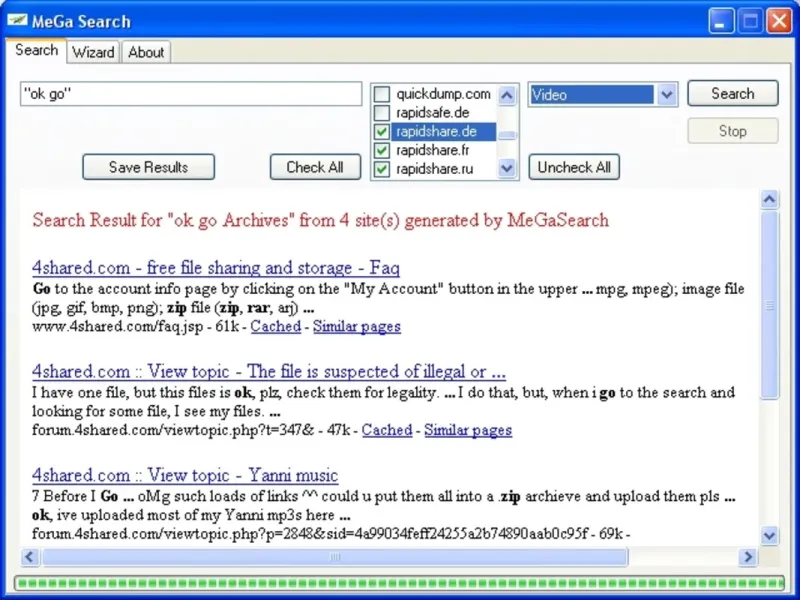Click the green search progress bar
This screenshot has height=600, width=800.
click(x=399, y=583)
